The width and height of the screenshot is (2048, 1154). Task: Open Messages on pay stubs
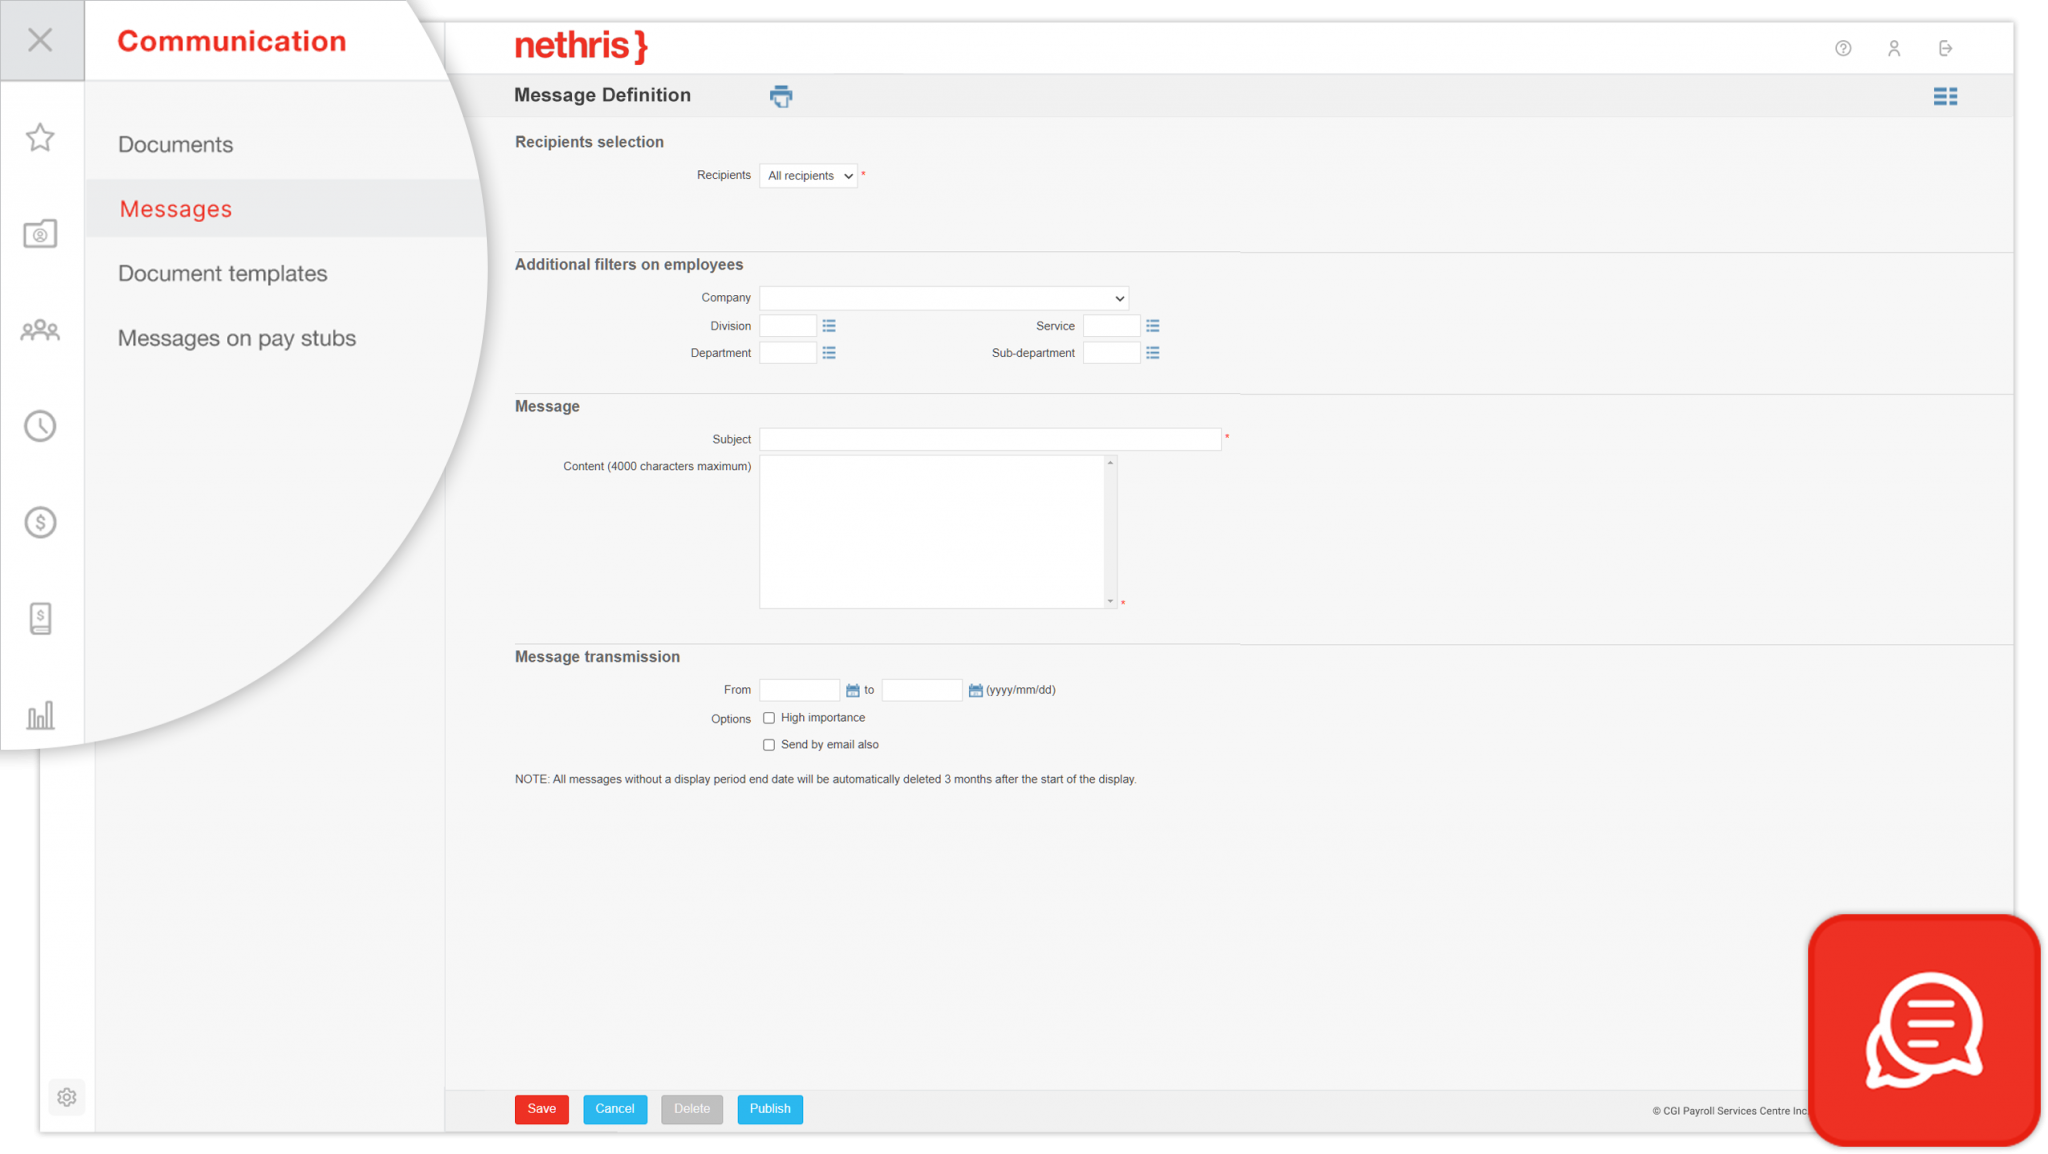pyautogui.click(x=236, y=338)
